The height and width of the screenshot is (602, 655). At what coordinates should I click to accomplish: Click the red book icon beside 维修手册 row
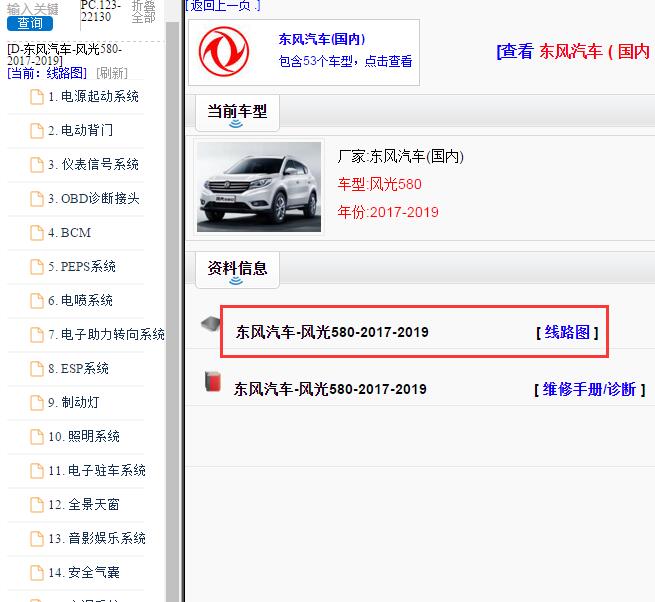coord(213,381)
